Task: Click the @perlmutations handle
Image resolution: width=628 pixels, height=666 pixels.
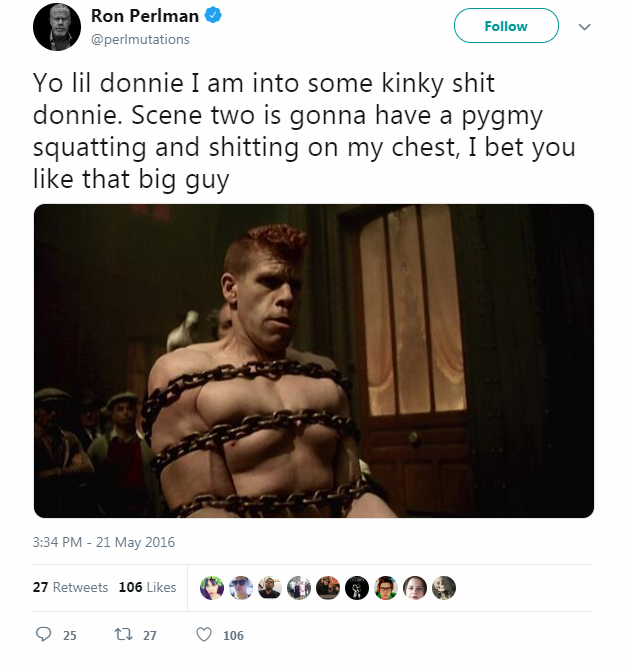Action: (x=140, y=40)
